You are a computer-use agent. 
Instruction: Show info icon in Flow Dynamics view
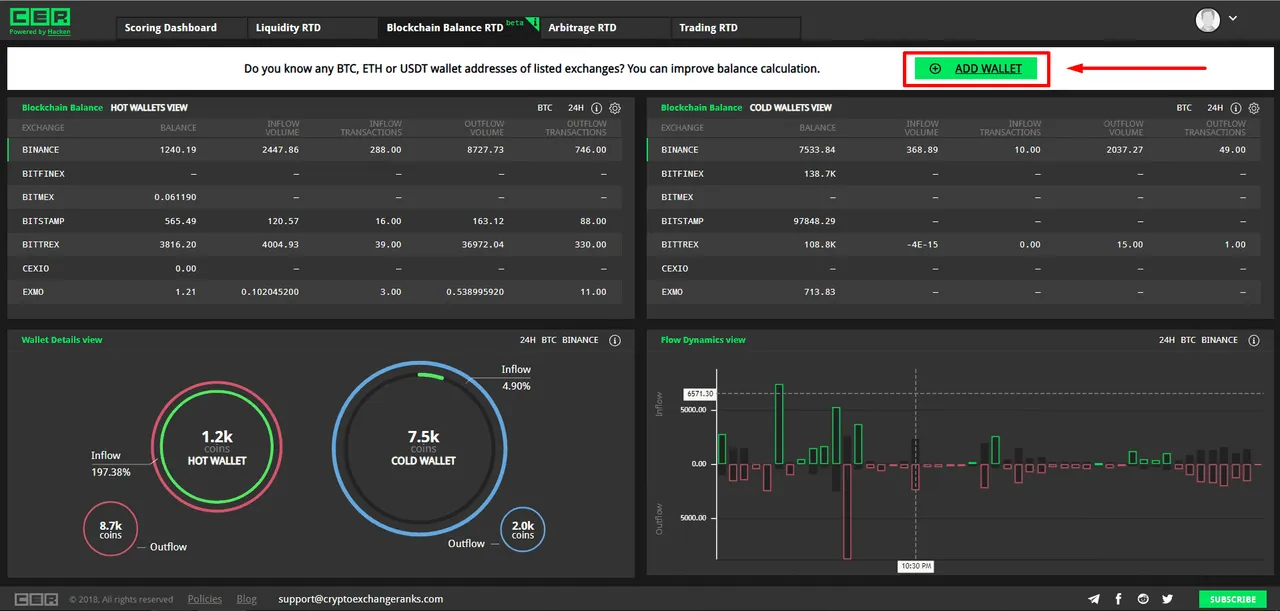[x=1254, y=340]
